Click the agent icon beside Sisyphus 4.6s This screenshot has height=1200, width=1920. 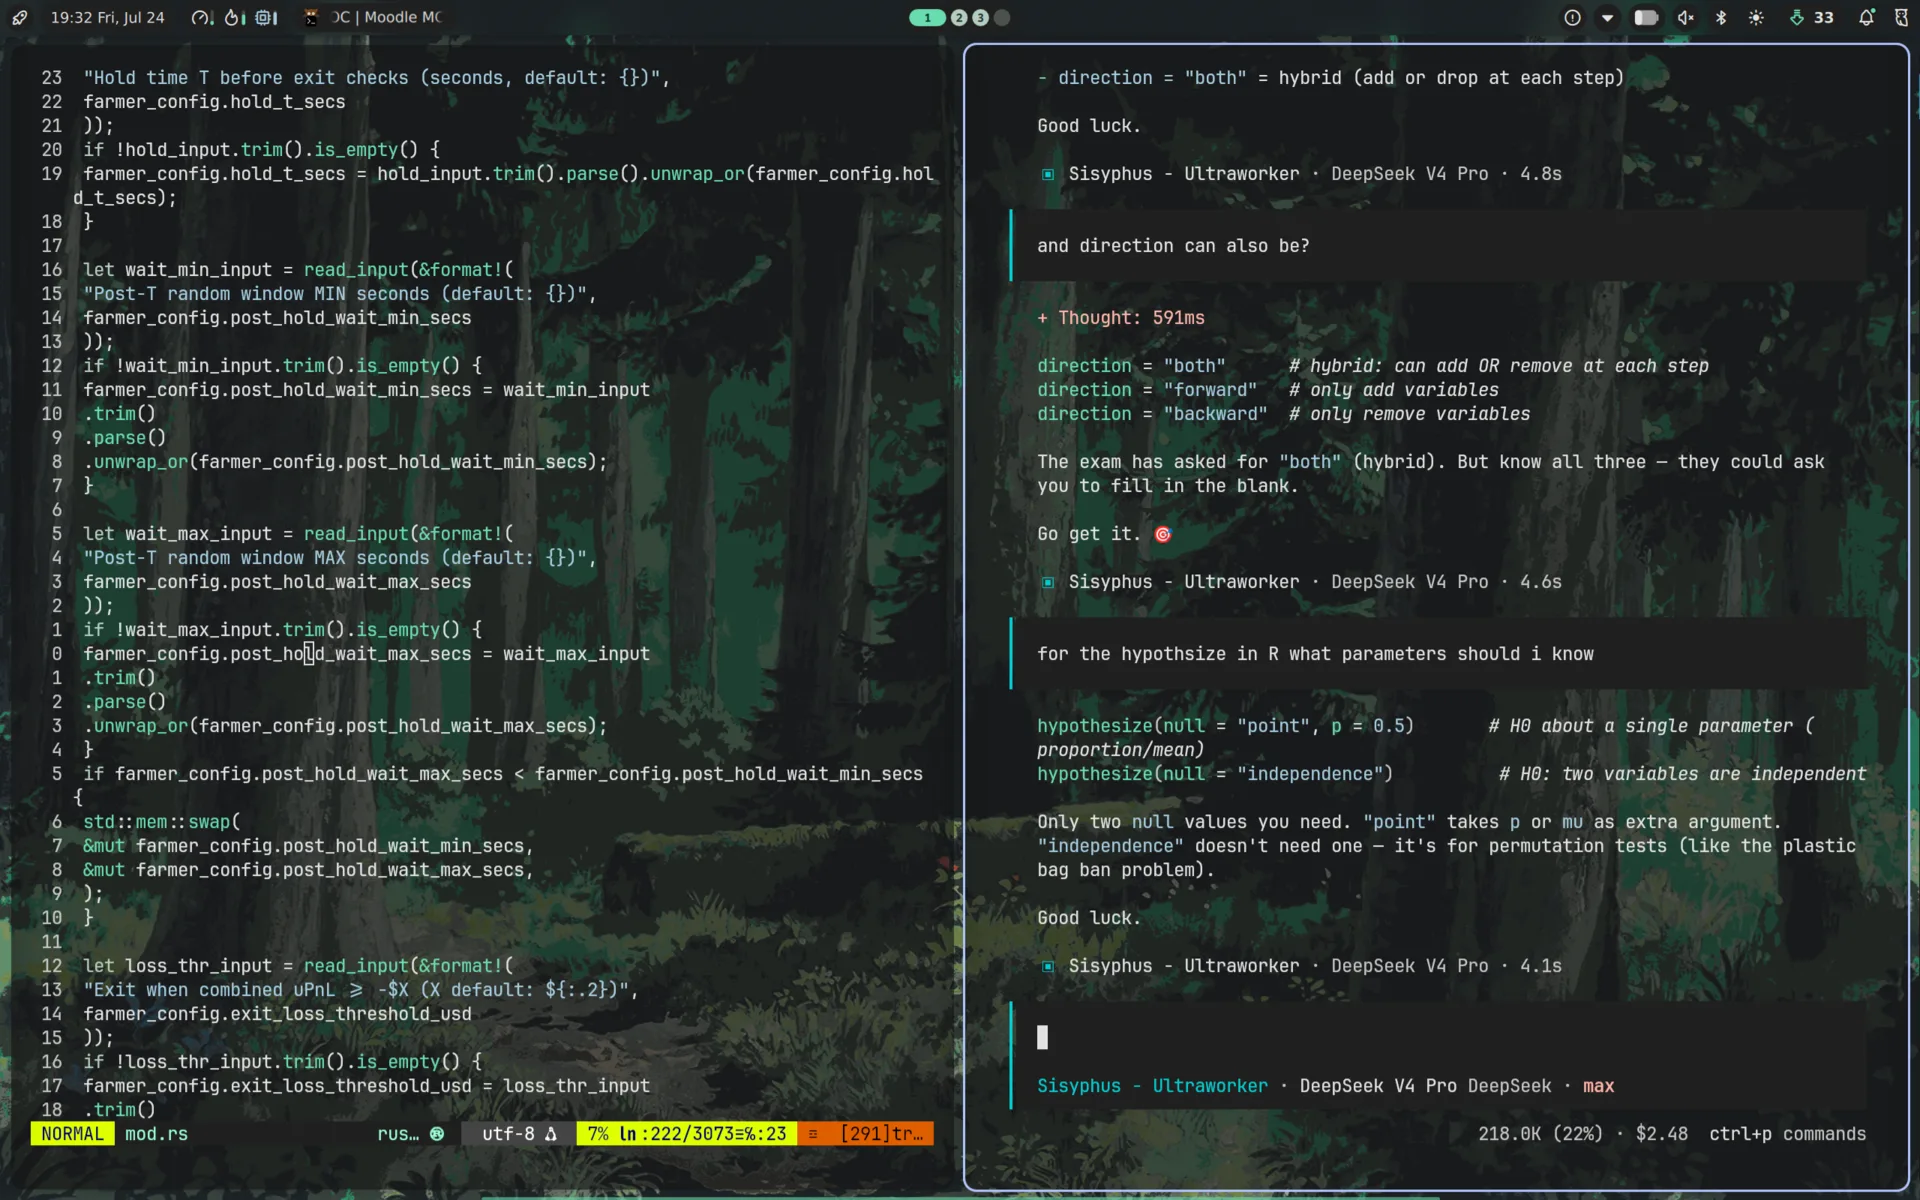pos(1048,582)
